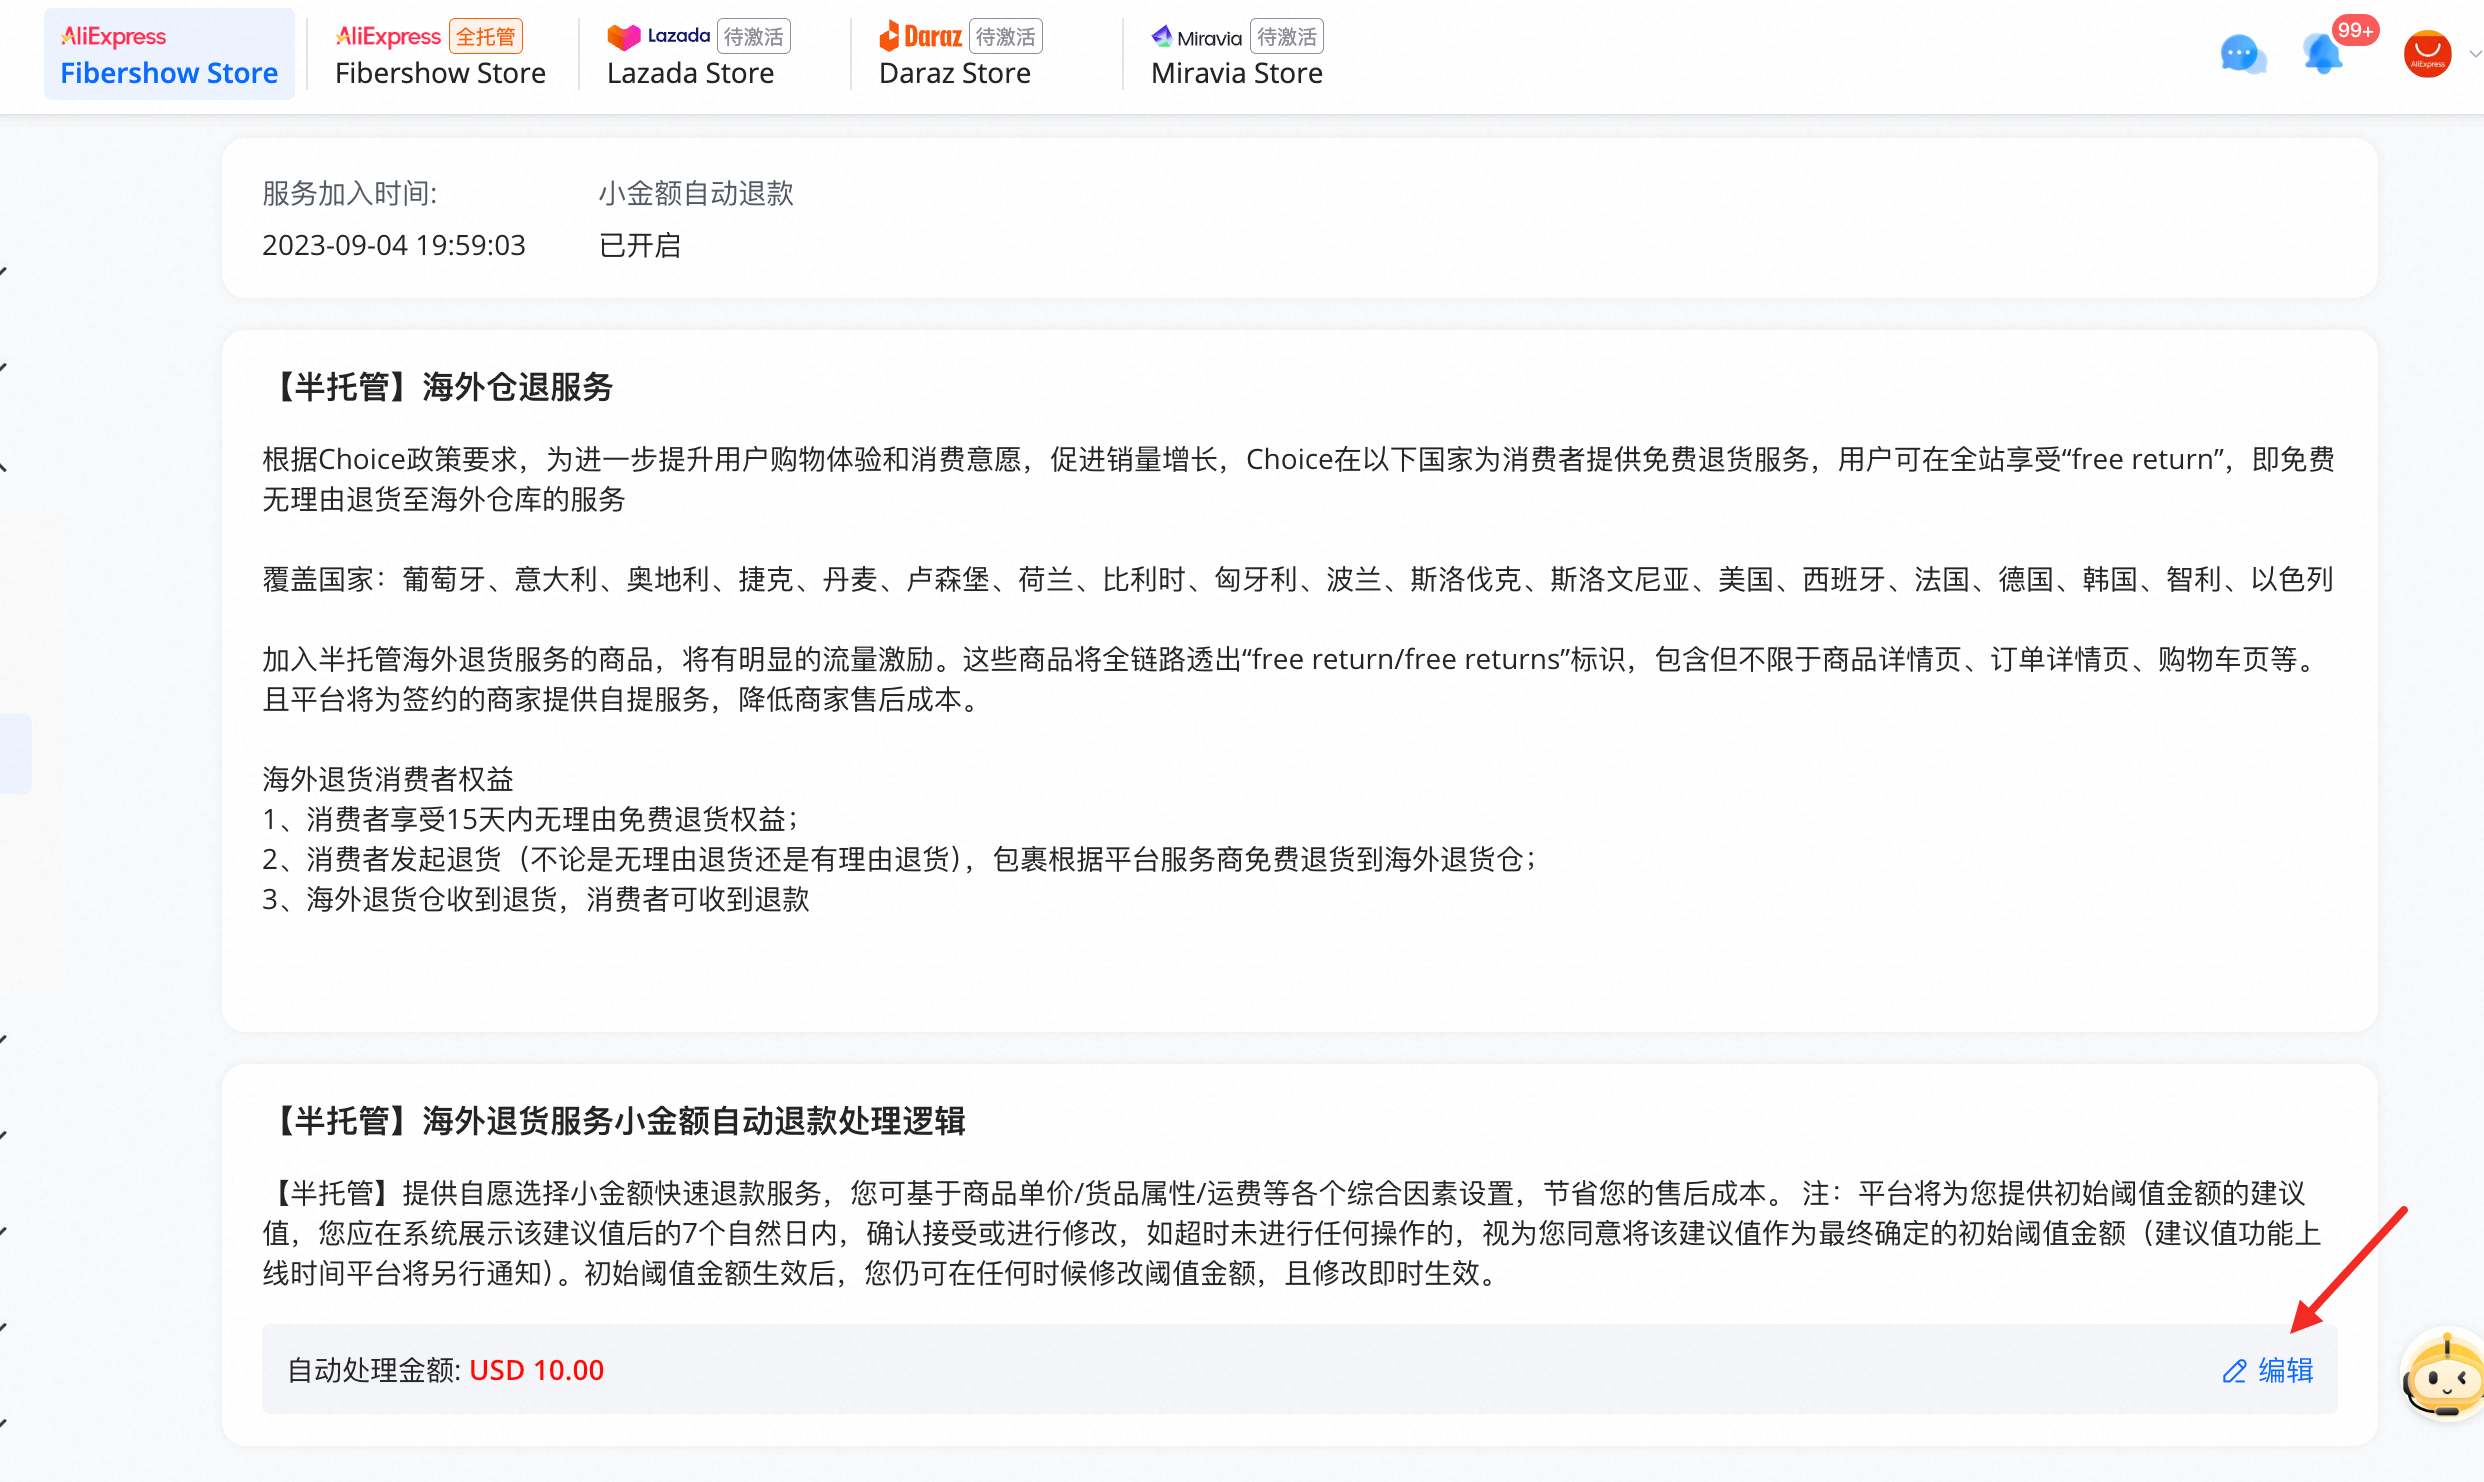Image resolution: width=2484 pixels, height=1482 pixels.
Task: Click the pencil edit icon beside 编辑
Action: (x=2233, y=1370)
